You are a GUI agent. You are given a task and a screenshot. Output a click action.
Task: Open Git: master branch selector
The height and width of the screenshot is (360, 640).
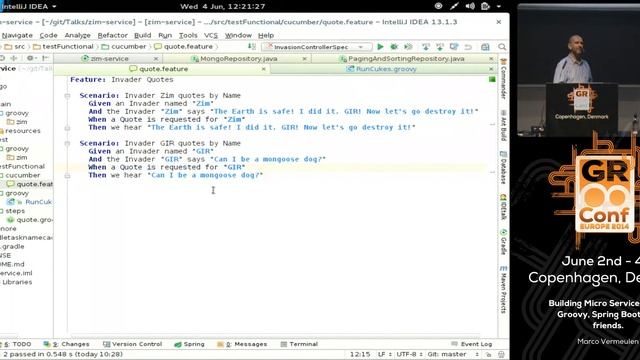coord(452,354)
